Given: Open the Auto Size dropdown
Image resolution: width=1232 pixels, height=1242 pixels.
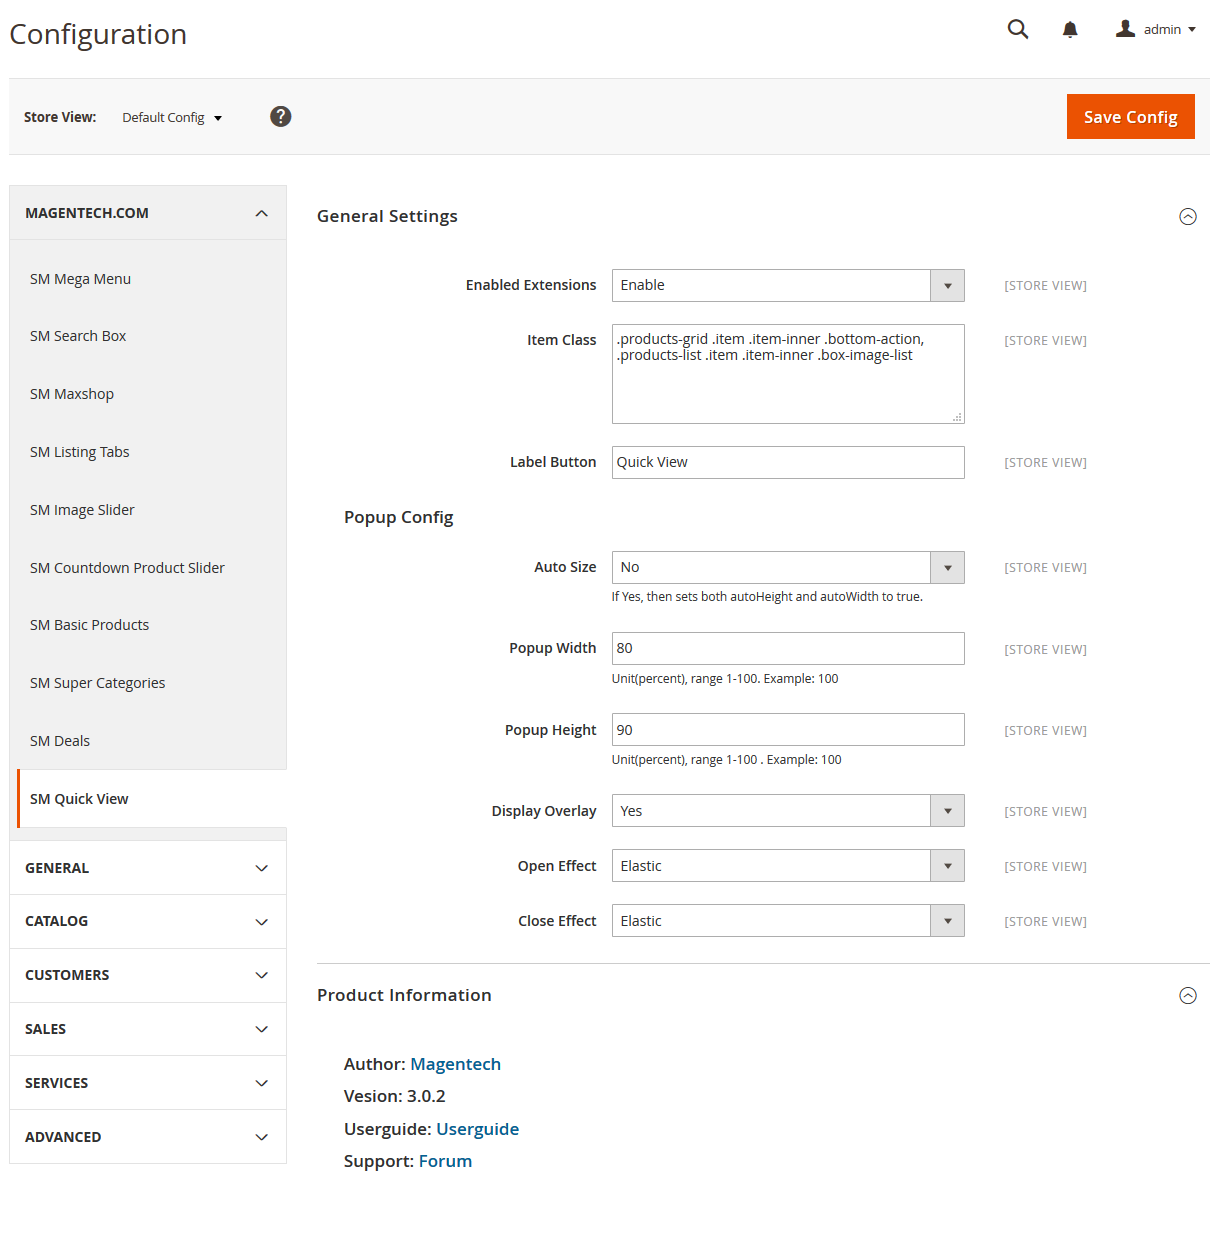Looking at the screenshot, I should (788, 568).
